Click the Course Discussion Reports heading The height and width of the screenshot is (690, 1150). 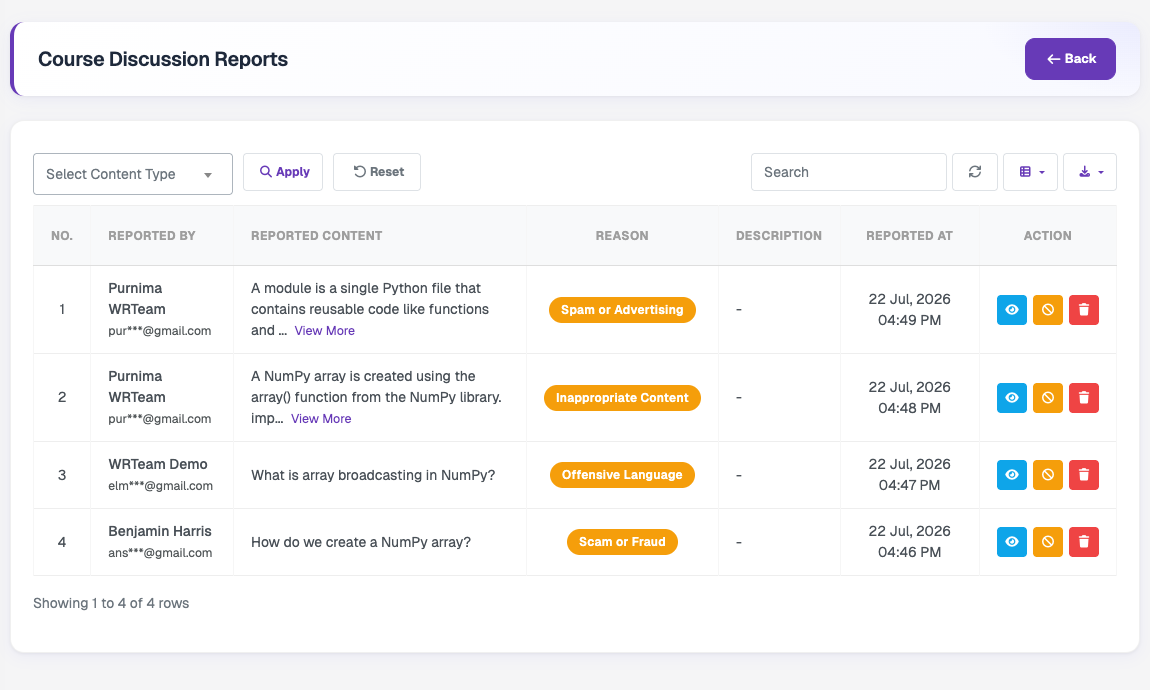pos(163,59)
